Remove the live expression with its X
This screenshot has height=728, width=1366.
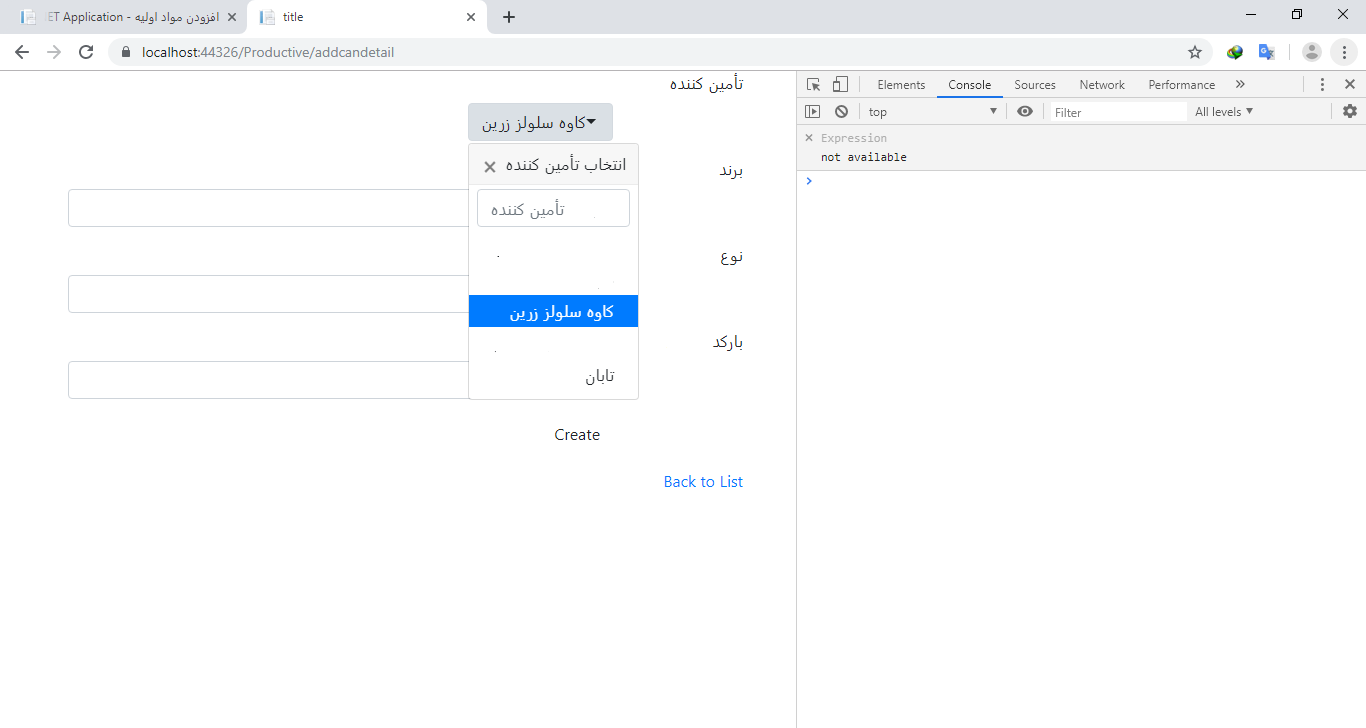[809, 138]
